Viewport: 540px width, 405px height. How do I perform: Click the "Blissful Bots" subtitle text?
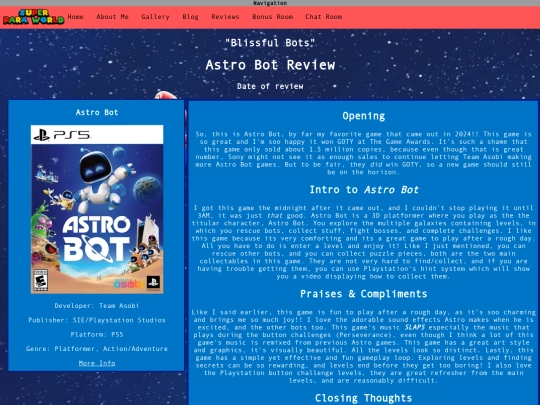pos(270,43)
